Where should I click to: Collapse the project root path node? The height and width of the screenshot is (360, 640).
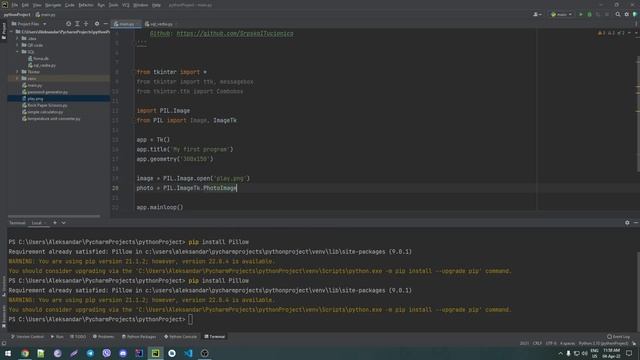pos(12,31)
